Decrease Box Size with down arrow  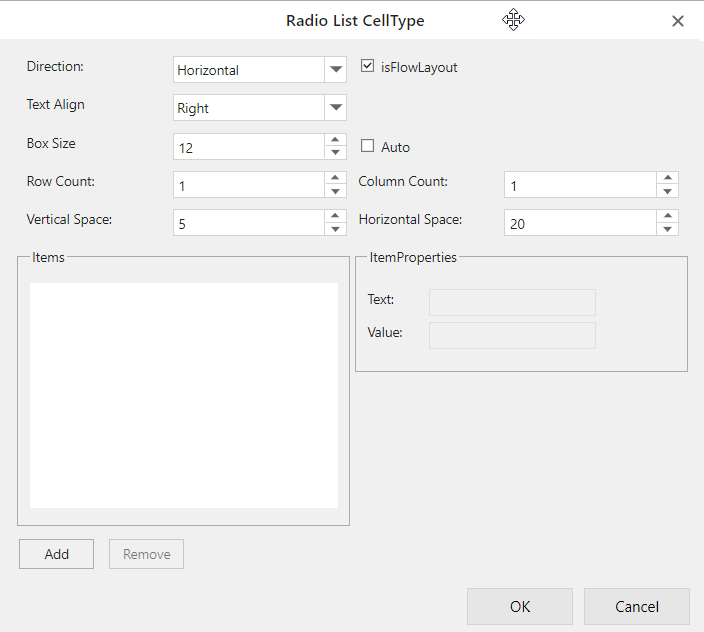tap(335, 153)
